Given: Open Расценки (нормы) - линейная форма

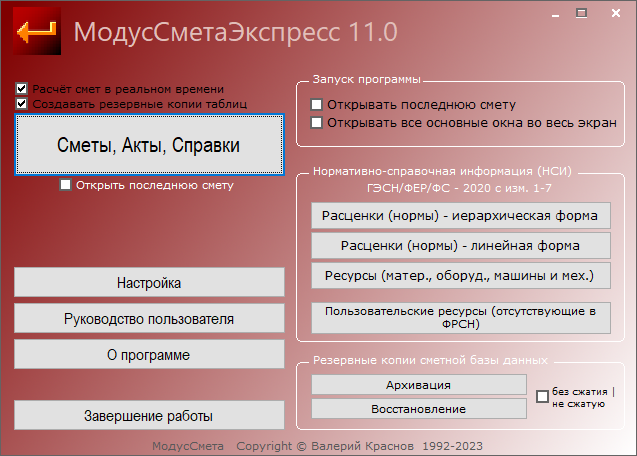Looking at the screenshot, I should pos(461,246).
